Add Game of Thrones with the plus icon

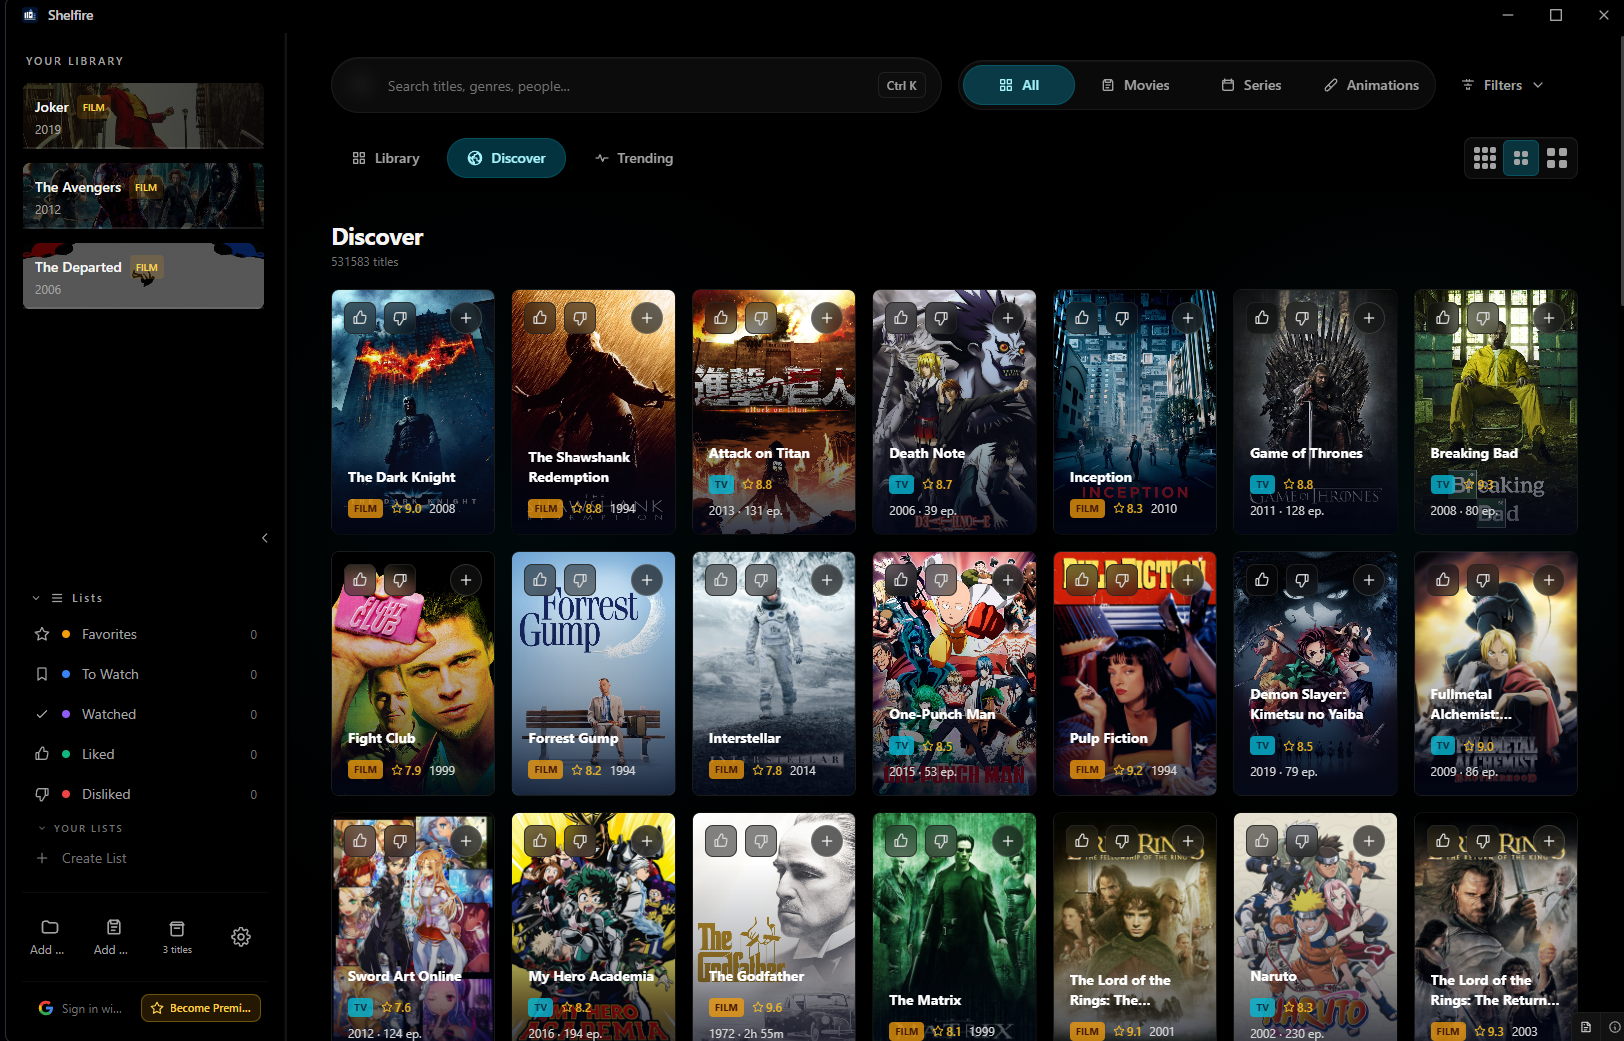pos(1369,318)
